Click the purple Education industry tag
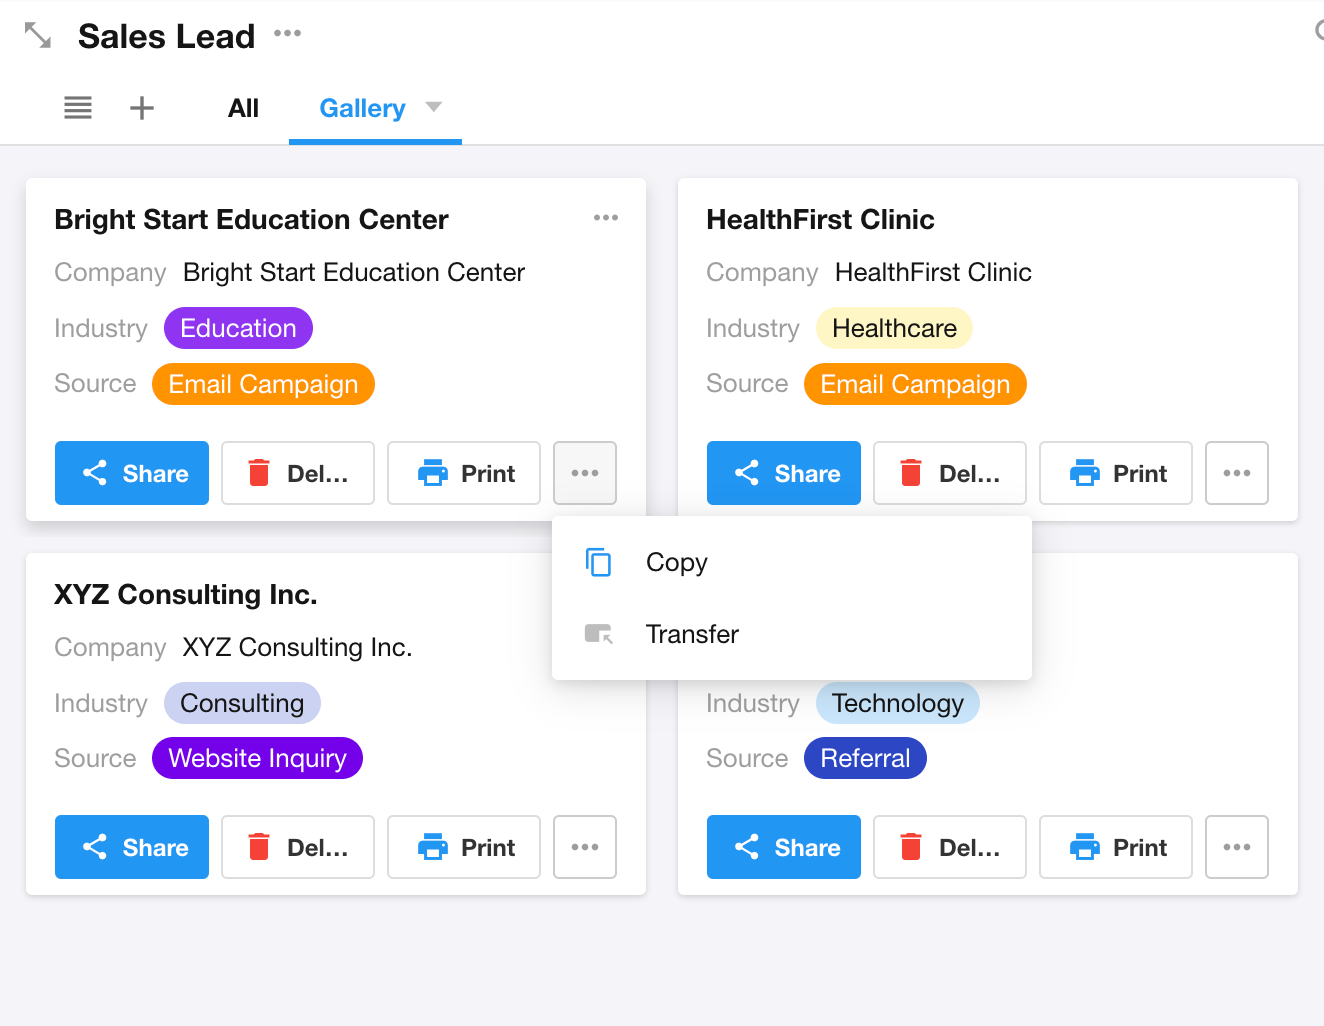The image size is (1324, 1026). [x=238, y=328]
